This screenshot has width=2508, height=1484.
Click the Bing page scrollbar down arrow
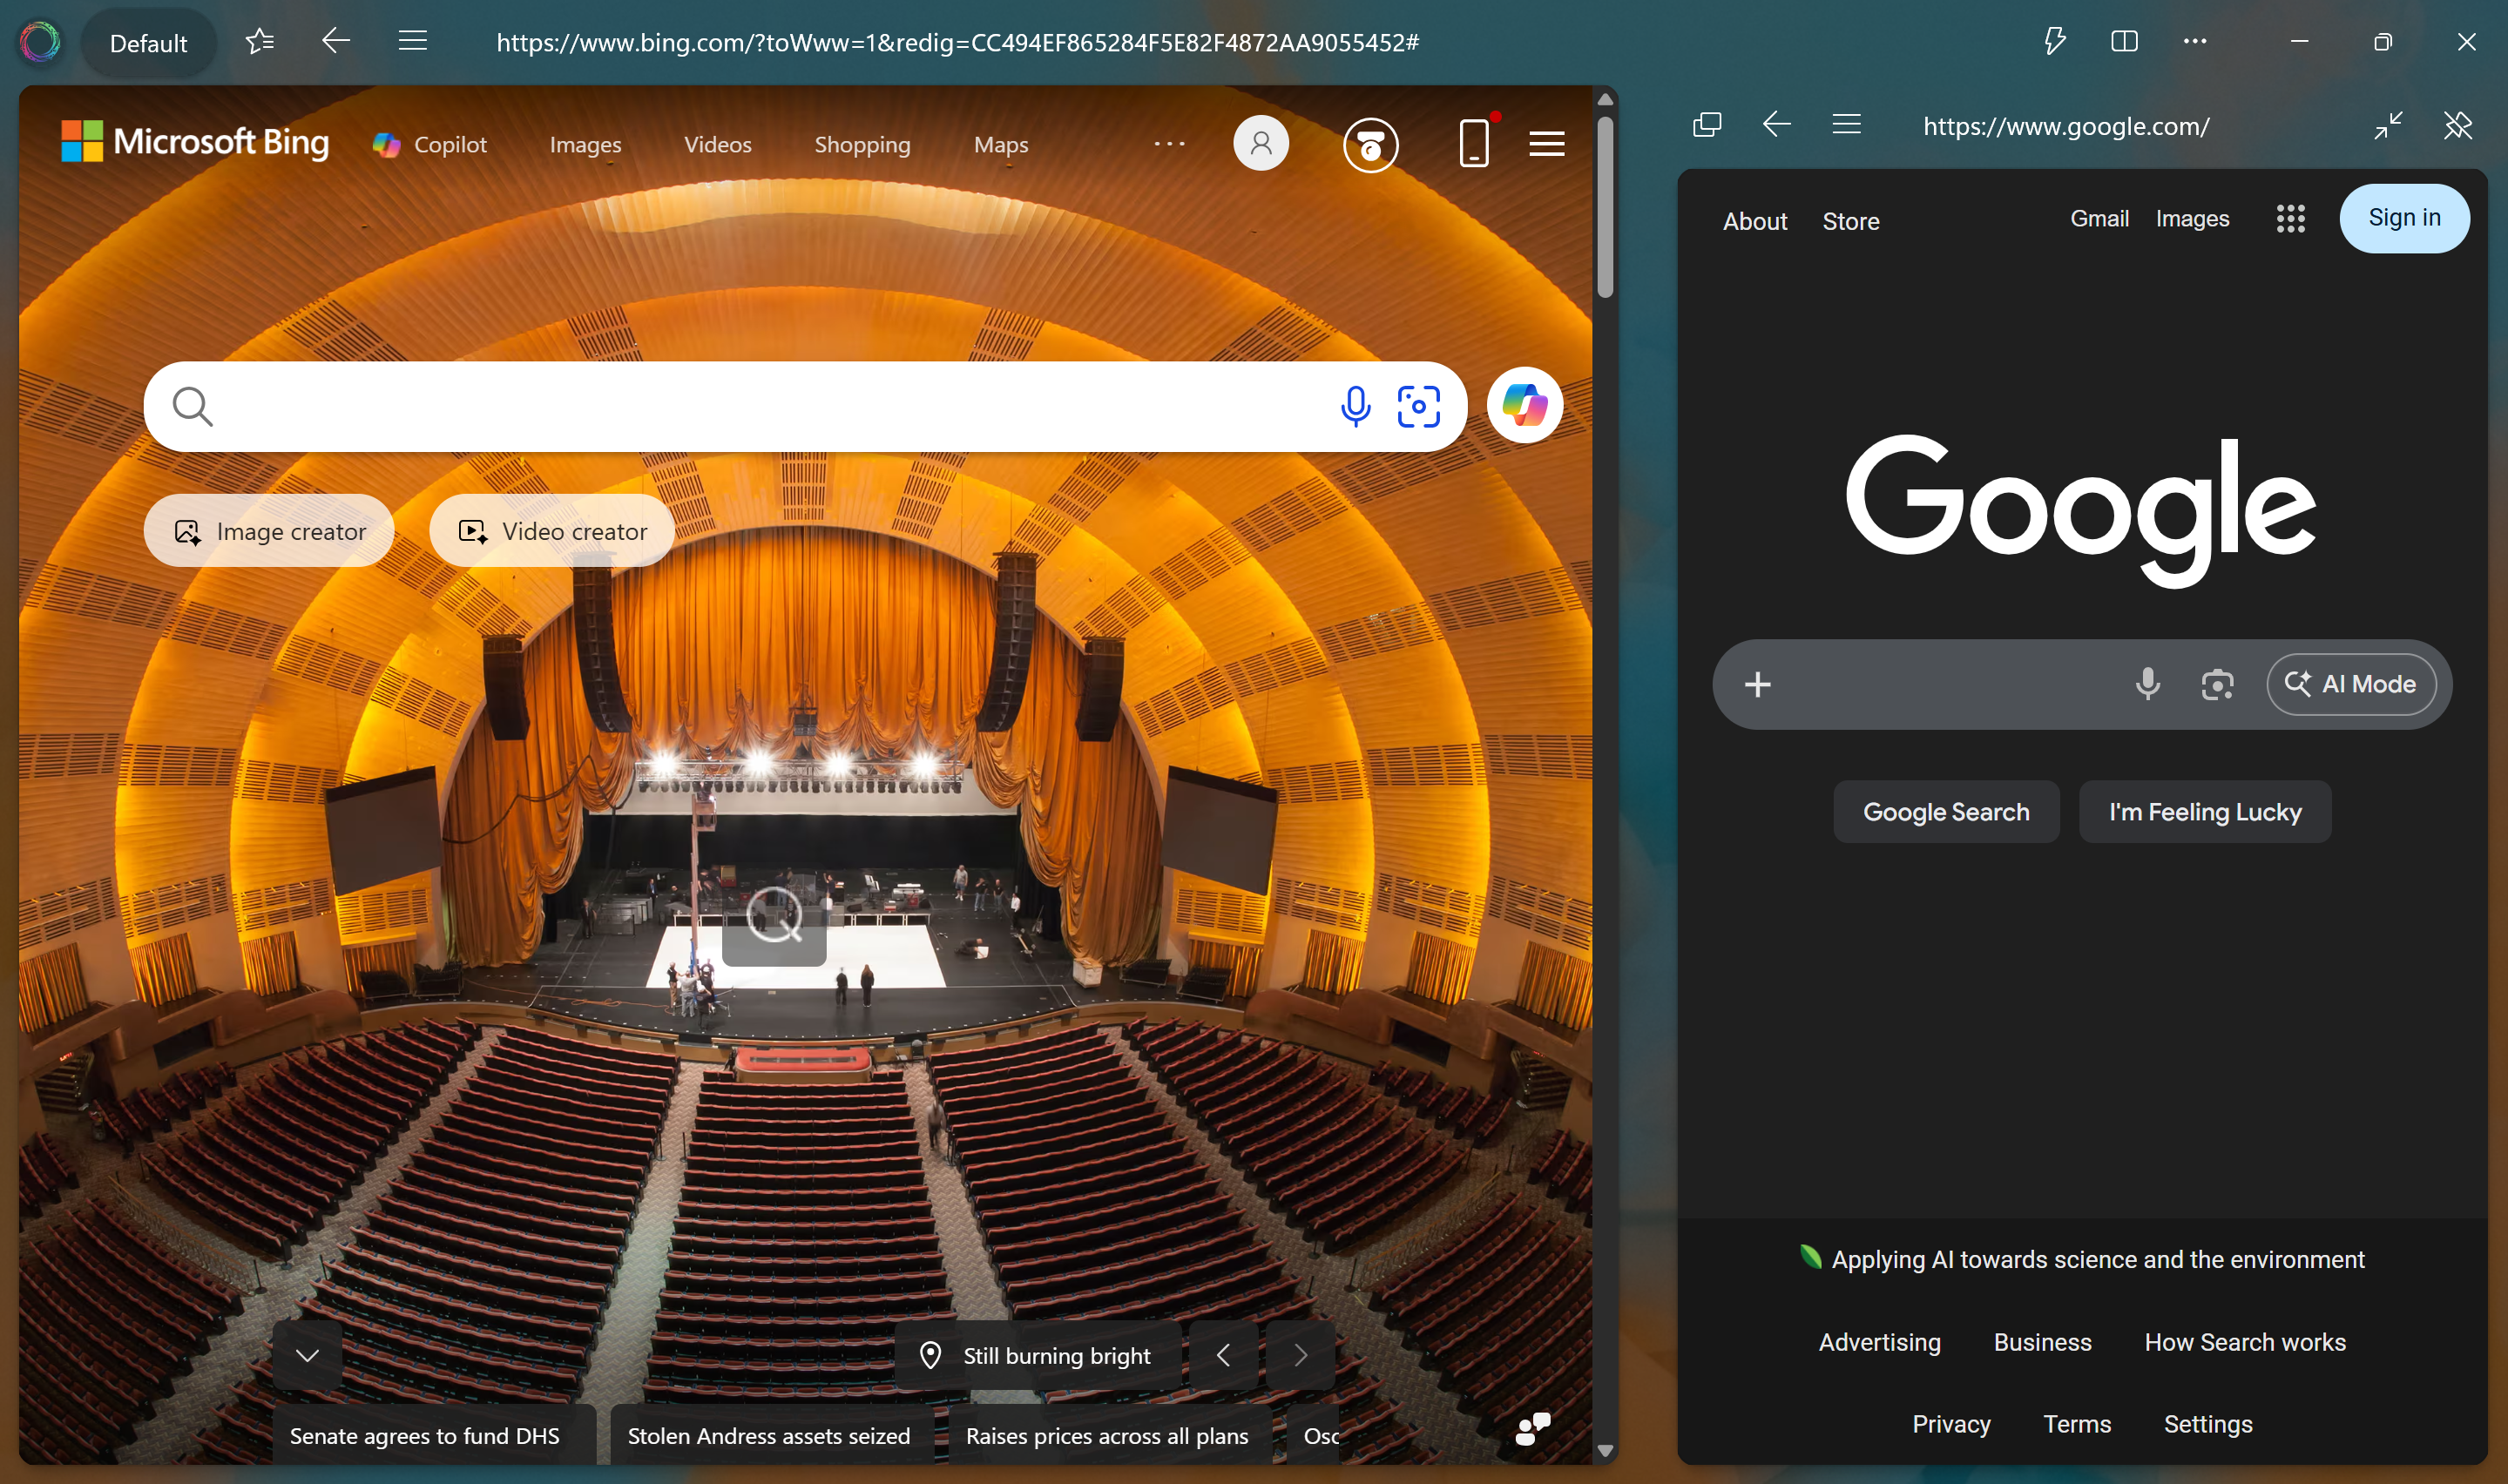coord(1605,1451)
